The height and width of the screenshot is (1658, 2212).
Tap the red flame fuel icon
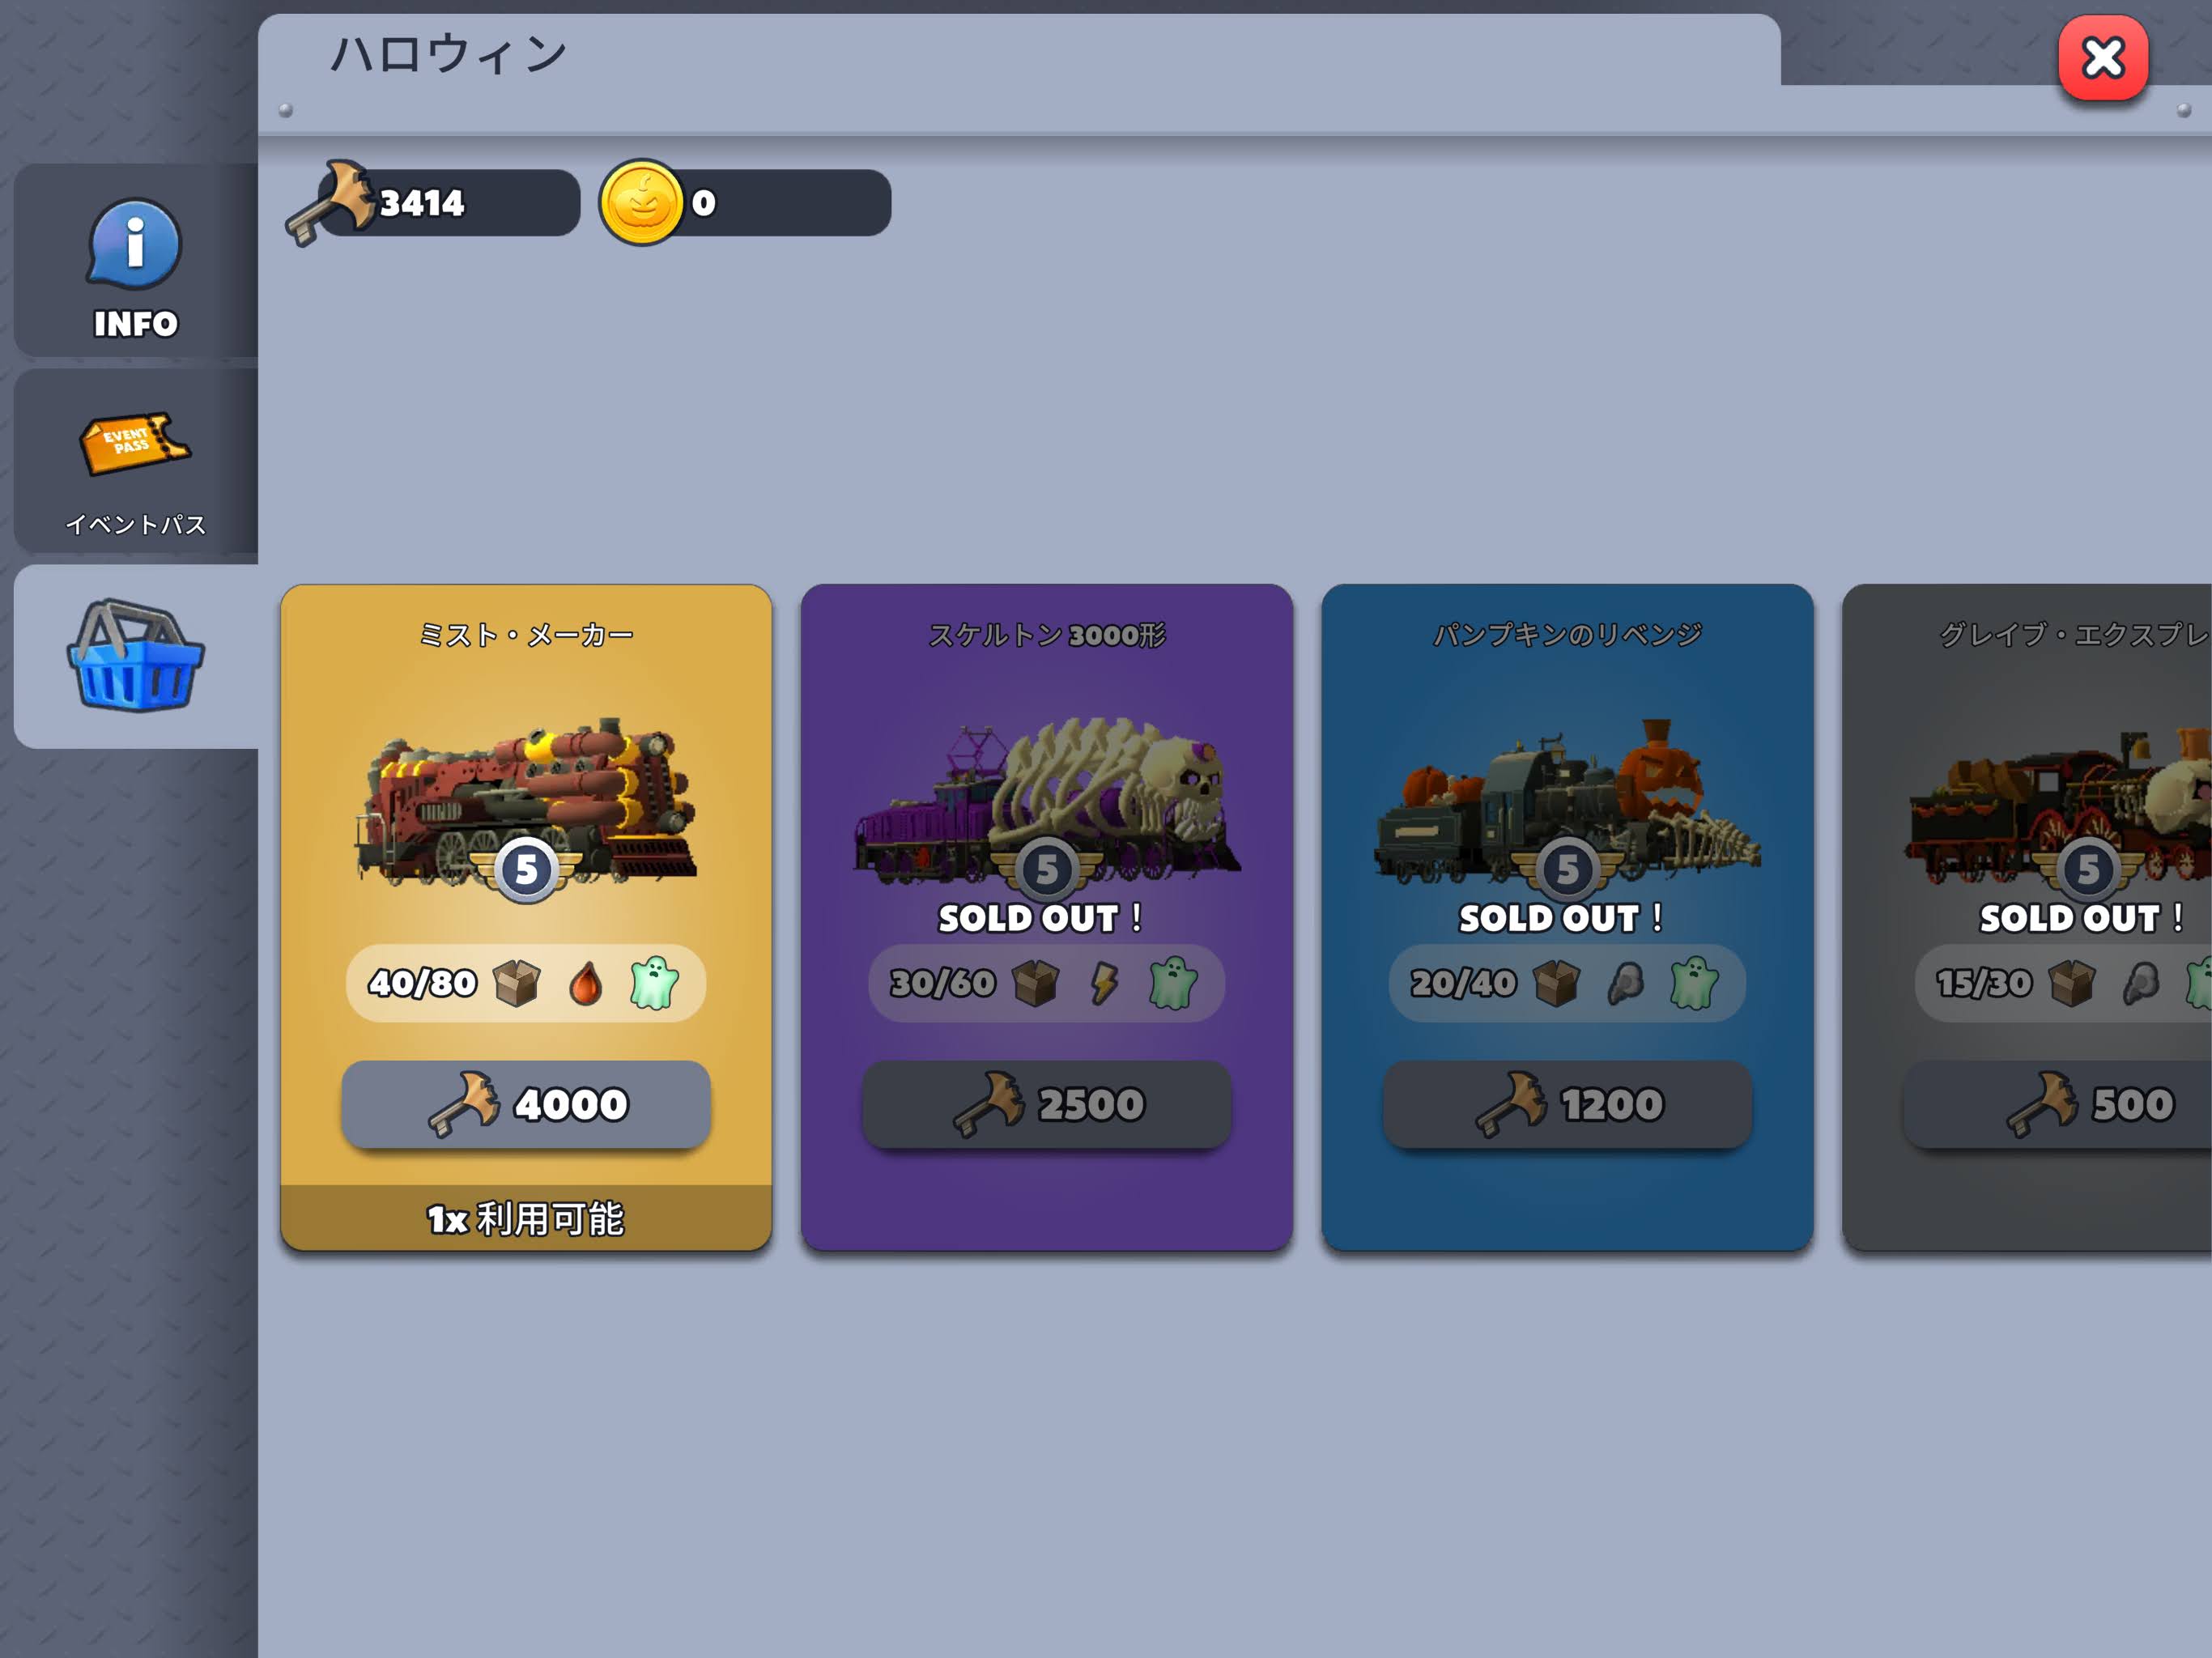pos(586,983)
